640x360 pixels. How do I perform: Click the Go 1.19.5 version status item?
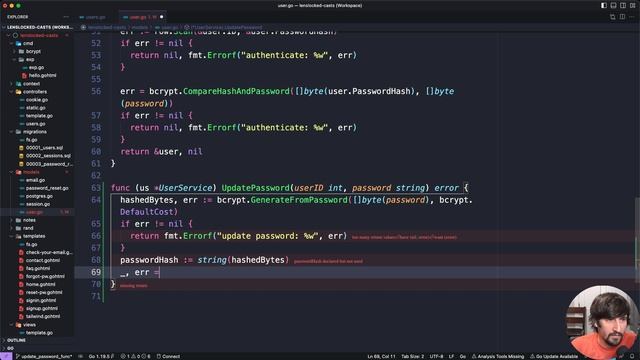pos(101,356)
